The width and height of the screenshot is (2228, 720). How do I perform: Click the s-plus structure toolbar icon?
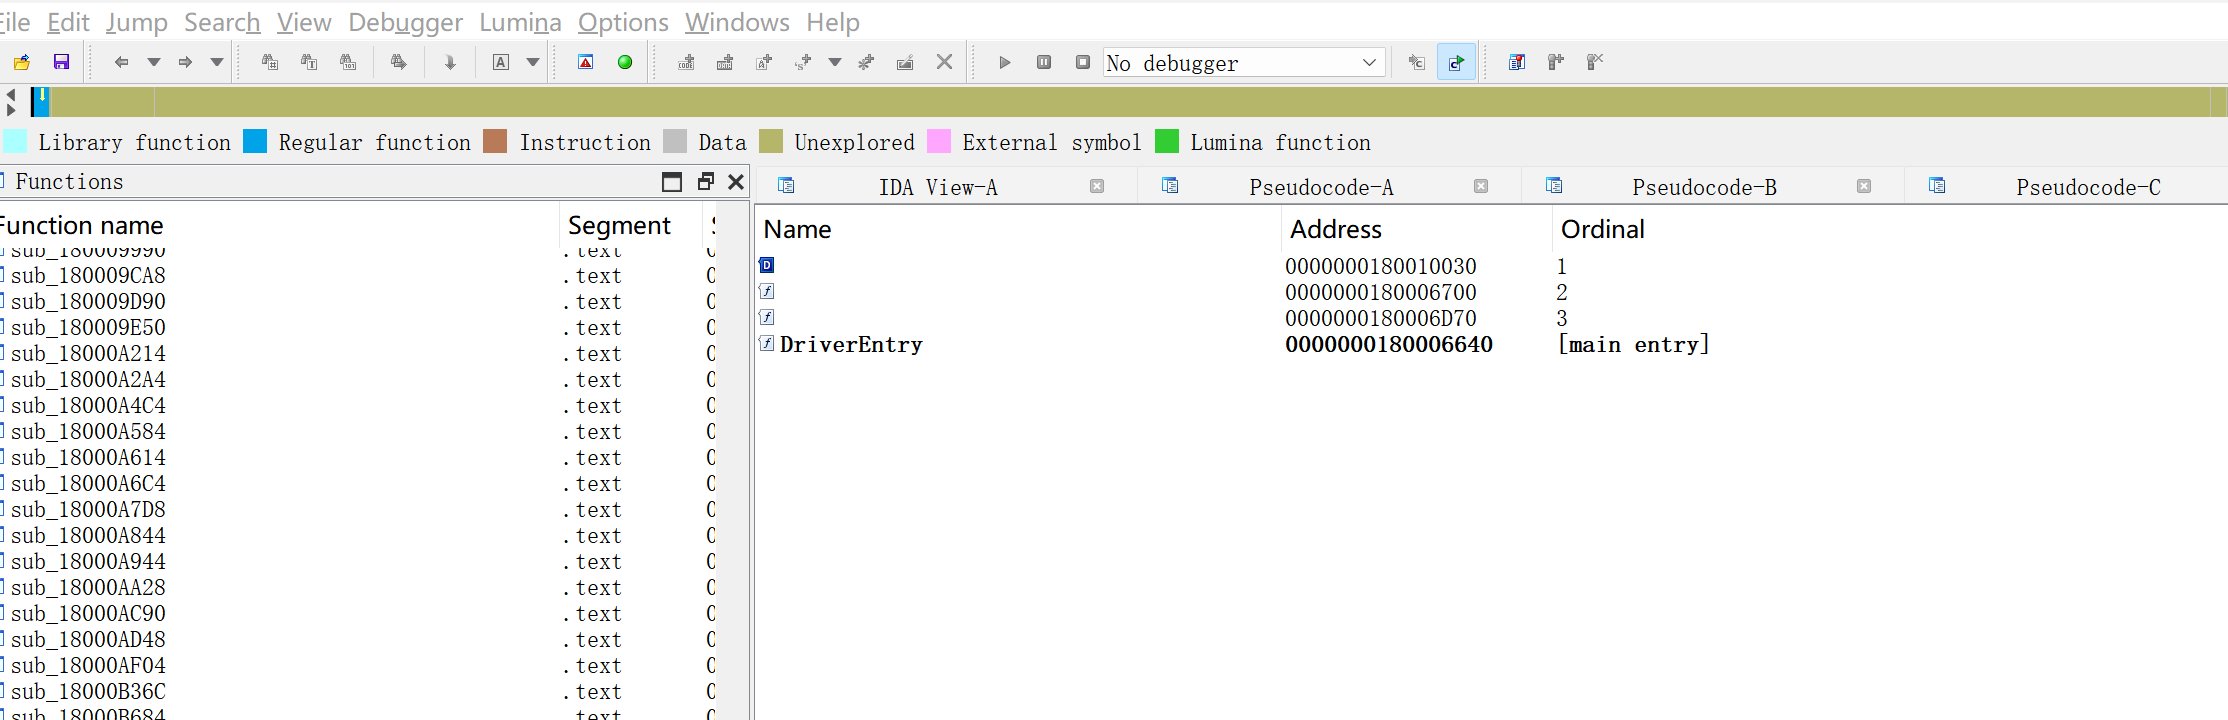click(x=803, y=62)
